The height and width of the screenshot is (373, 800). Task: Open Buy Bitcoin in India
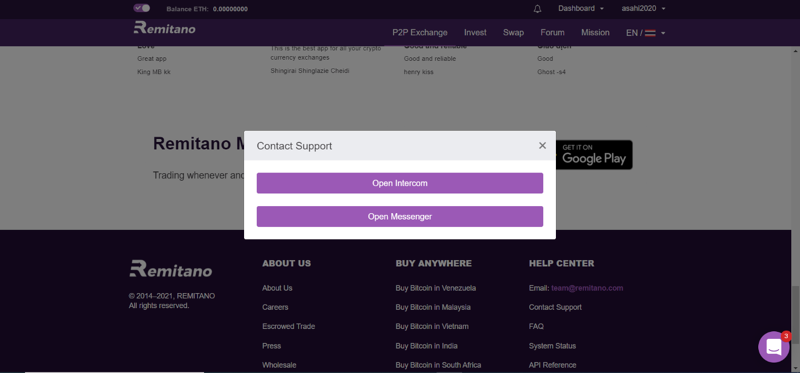tap(426, 346)
